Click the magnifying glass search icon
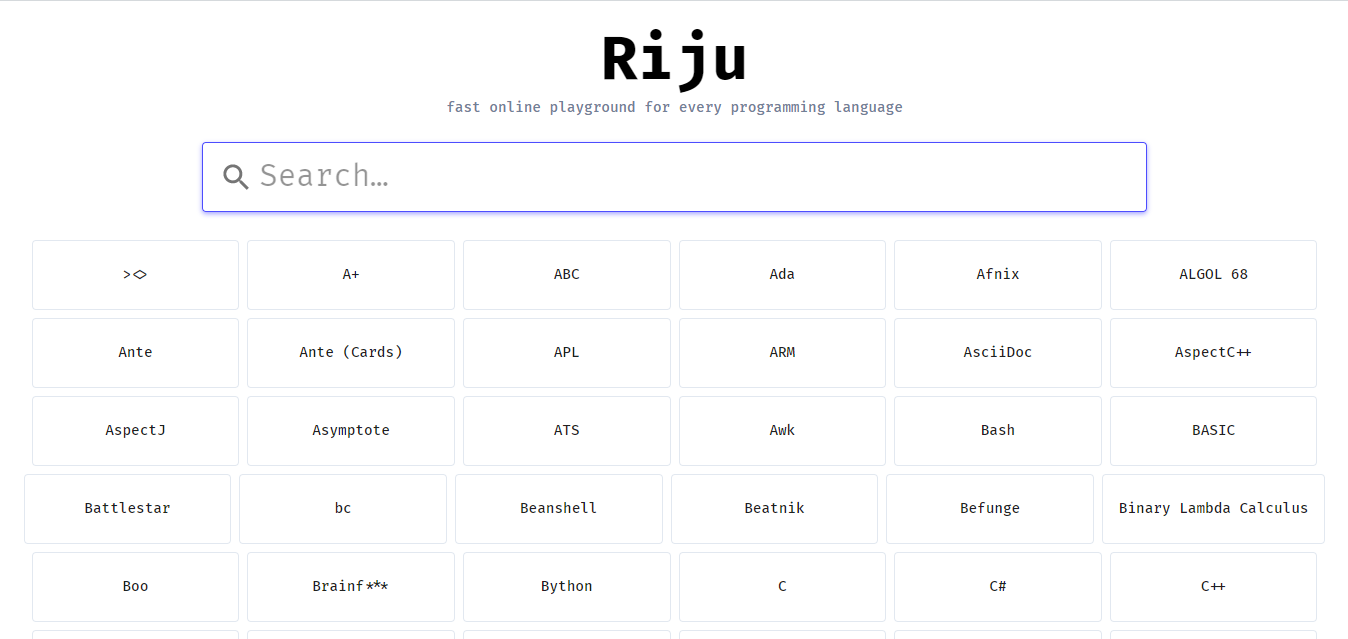1348x639 pixels. click(x=236, y=177)
